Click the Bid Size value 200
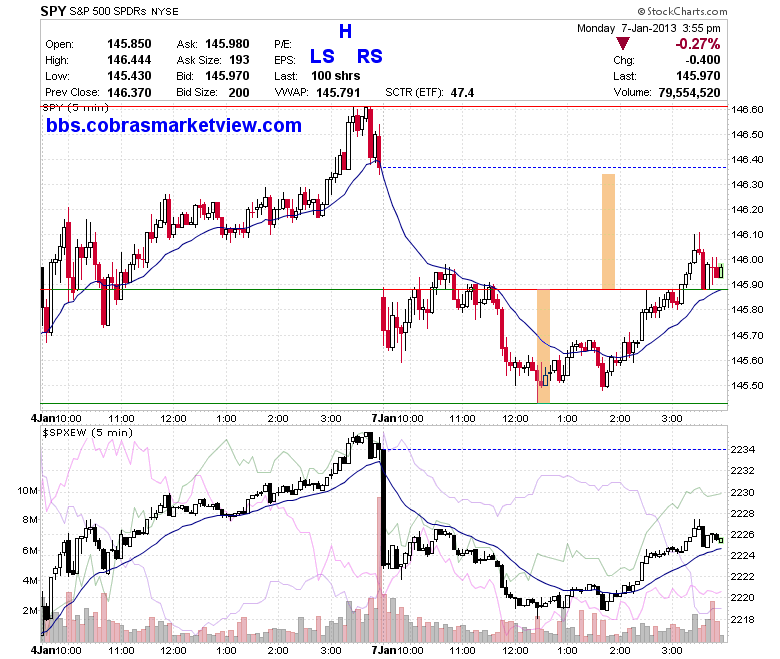 pos(239,93)
